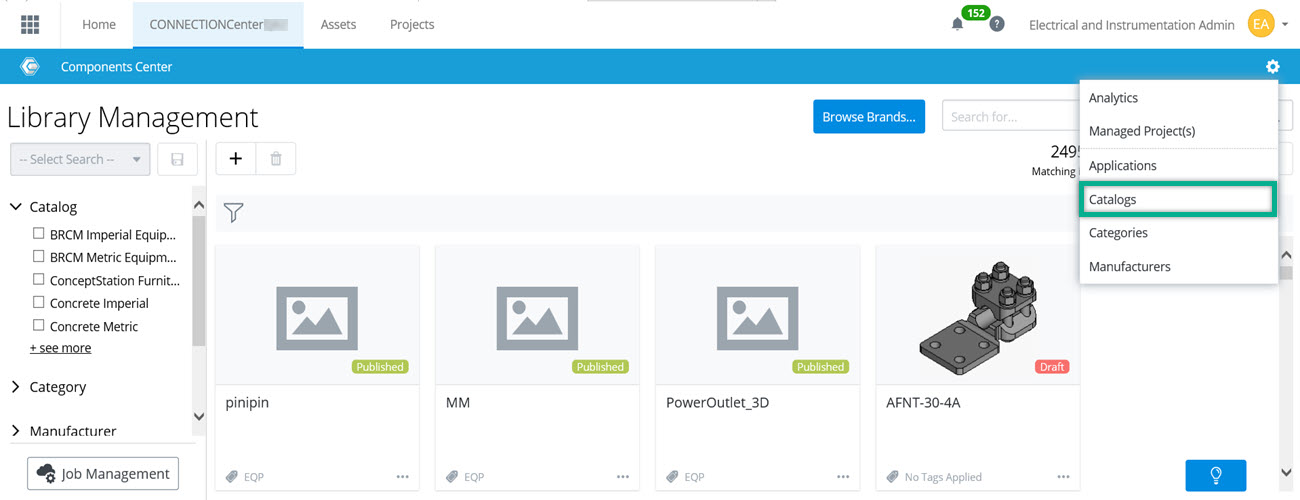The height and width of the screenshot is (500, 1300).
Task: Enable the Concrete Imperial catalog filter
Action: (x=39, y=302)
